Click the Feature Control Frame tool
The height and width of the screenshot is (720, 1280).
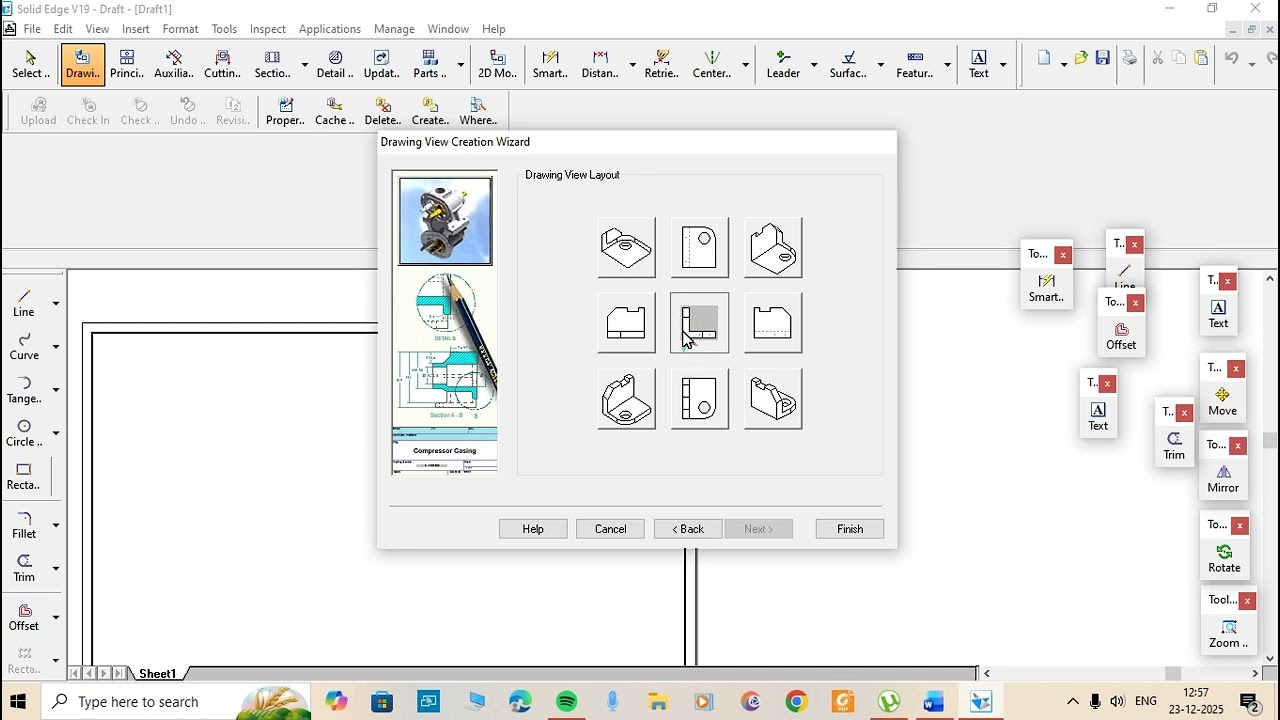click(x=915, y=65)
